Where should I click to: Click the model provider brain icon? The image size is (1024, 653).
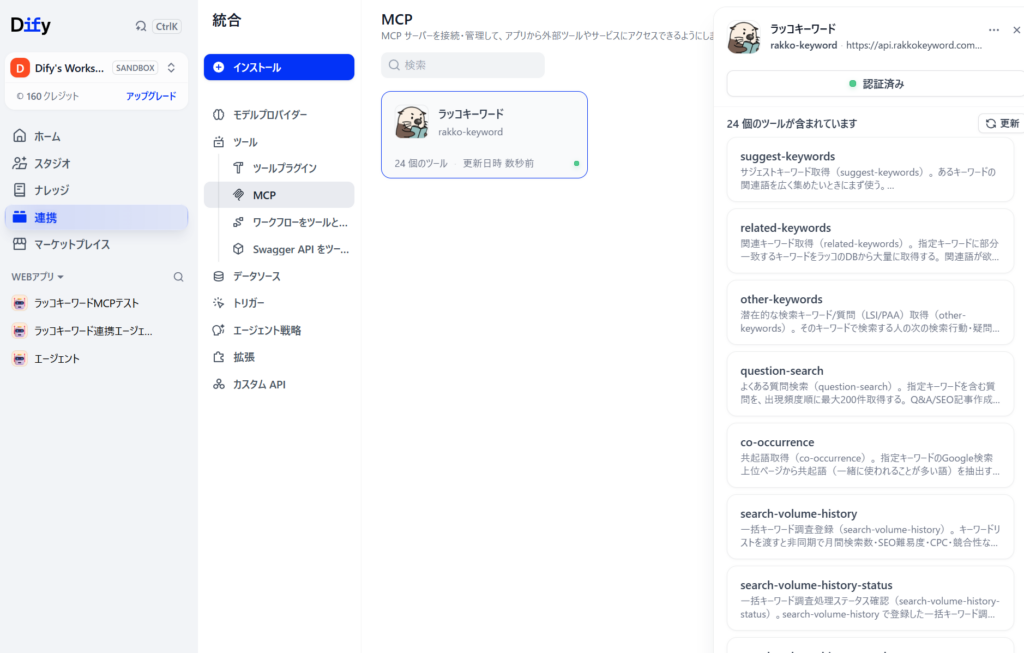(x=219, y=114)
